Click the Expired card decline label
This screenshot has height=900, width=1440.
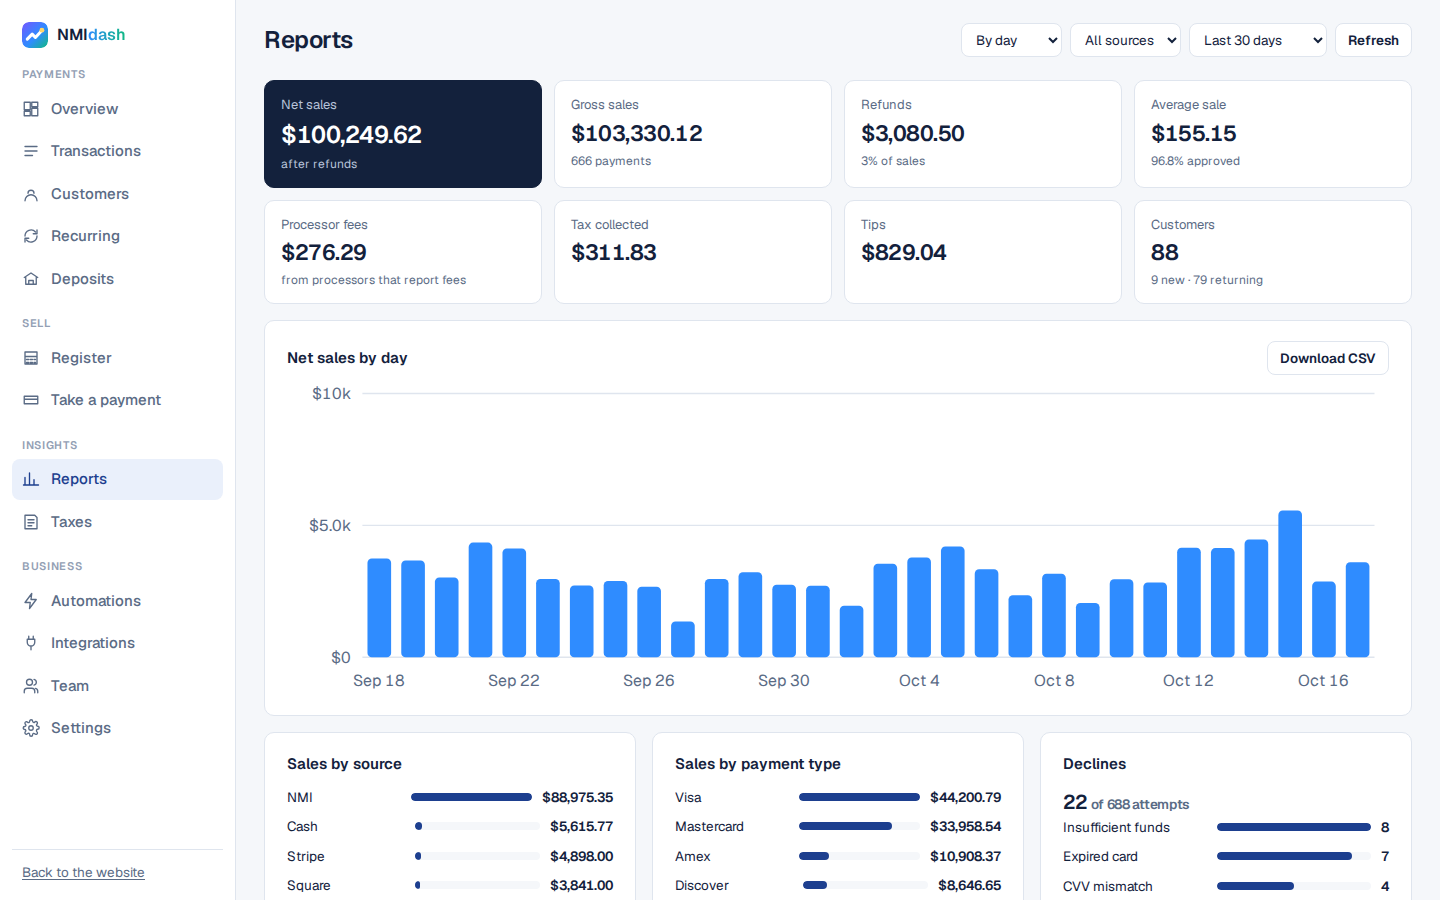1100,856
